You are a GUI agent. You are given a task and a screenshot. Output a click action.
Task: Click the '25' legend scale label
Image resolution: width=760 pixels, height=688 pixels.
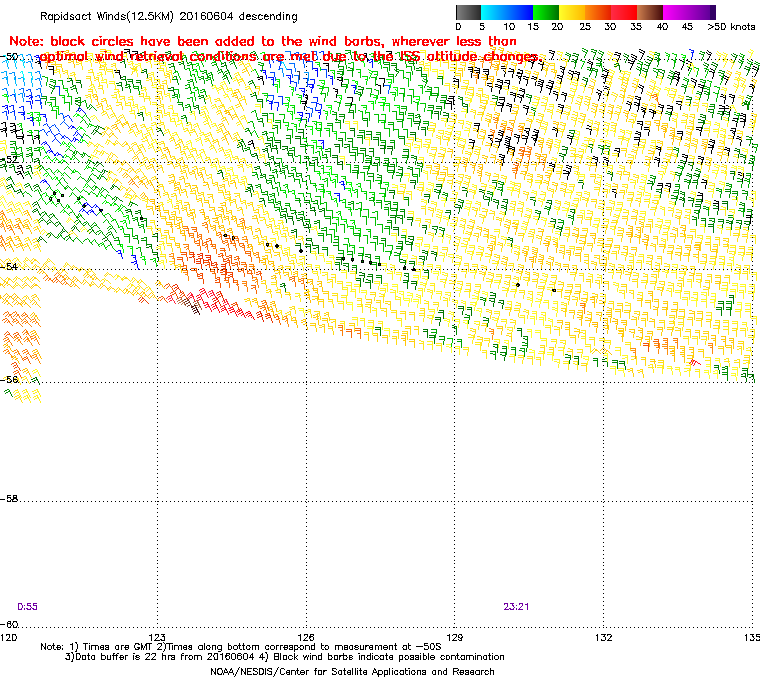click(x=586, y=27)
